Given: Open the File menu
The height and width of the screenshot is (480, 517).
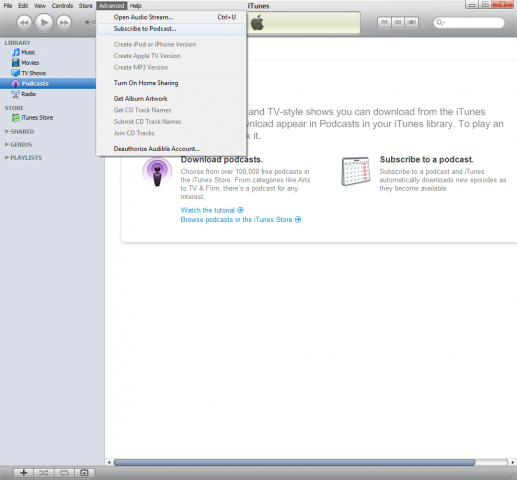Looking at the screenshot, I should point(8,6).
